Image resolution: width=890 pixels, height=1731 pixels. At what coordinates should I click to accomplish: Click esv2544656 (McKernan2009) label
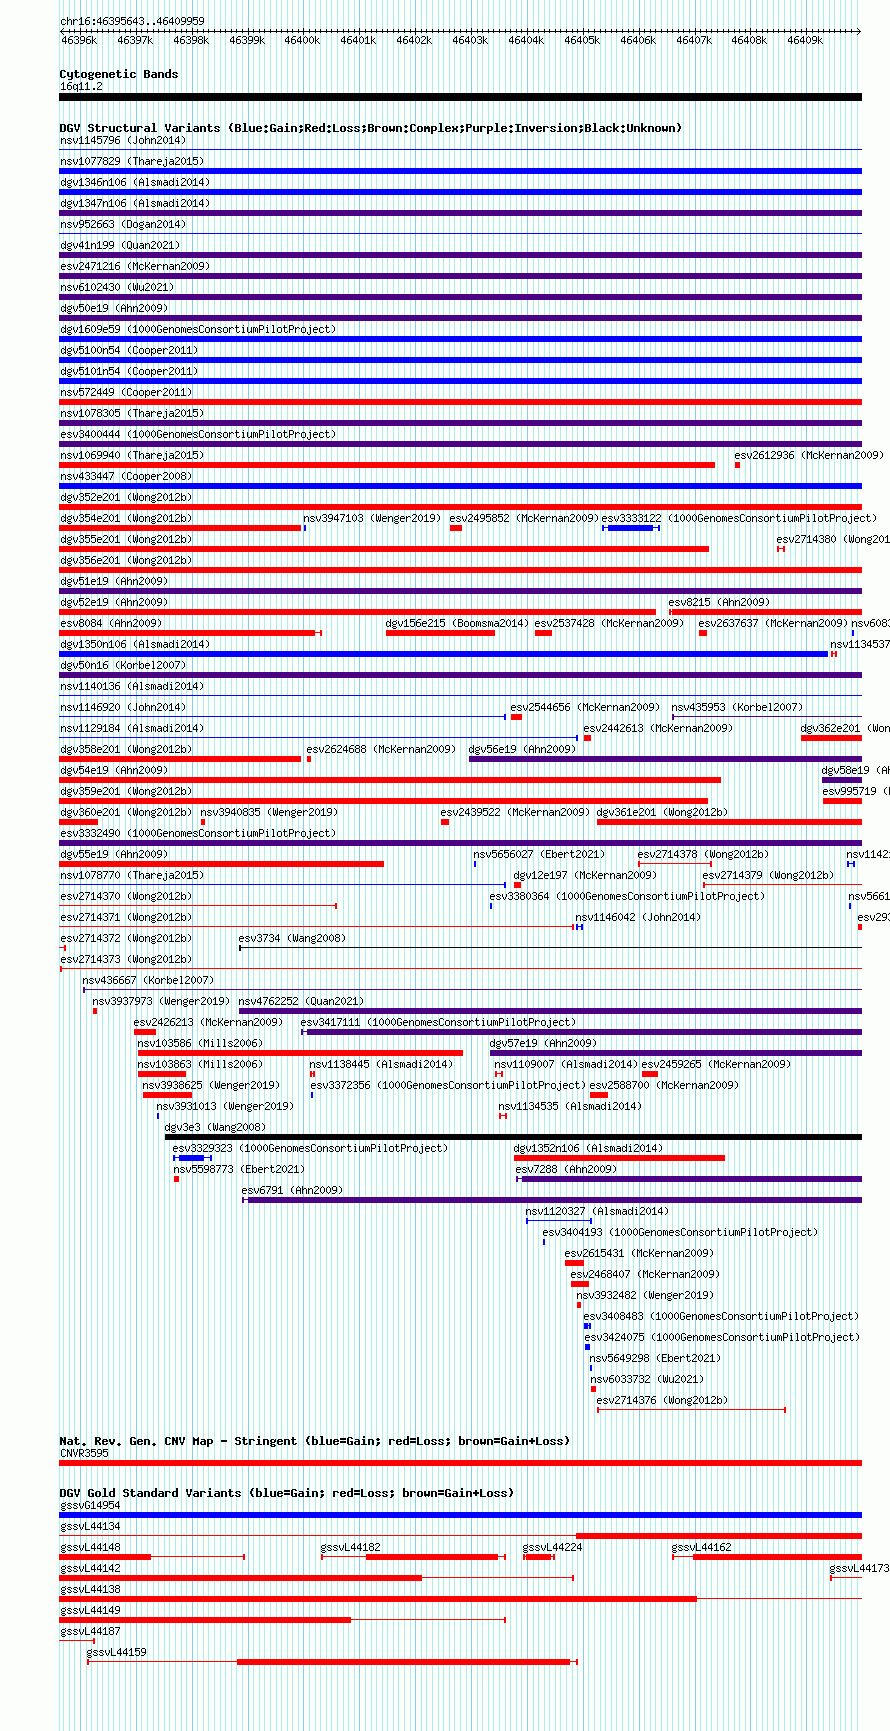(585, 707)
